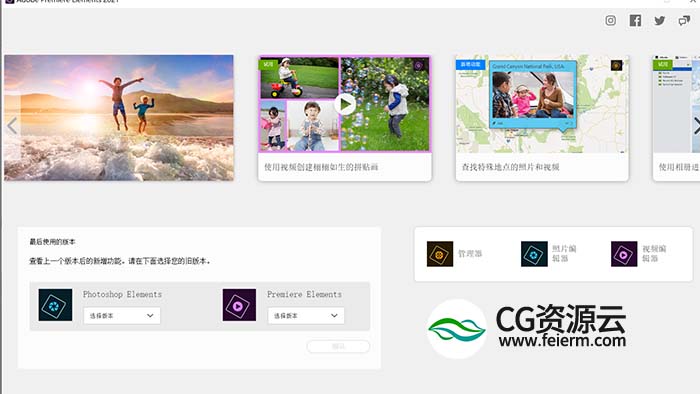This screenshot has height=394, width=700.
Task: Open the partially visible album card
Action: (x=676, y=118)
